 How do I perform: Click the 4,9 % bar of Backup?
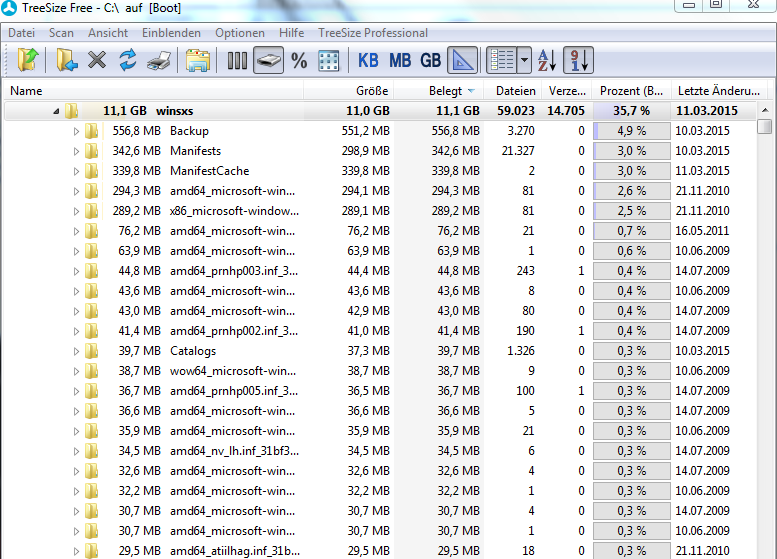tap(632, 131)
